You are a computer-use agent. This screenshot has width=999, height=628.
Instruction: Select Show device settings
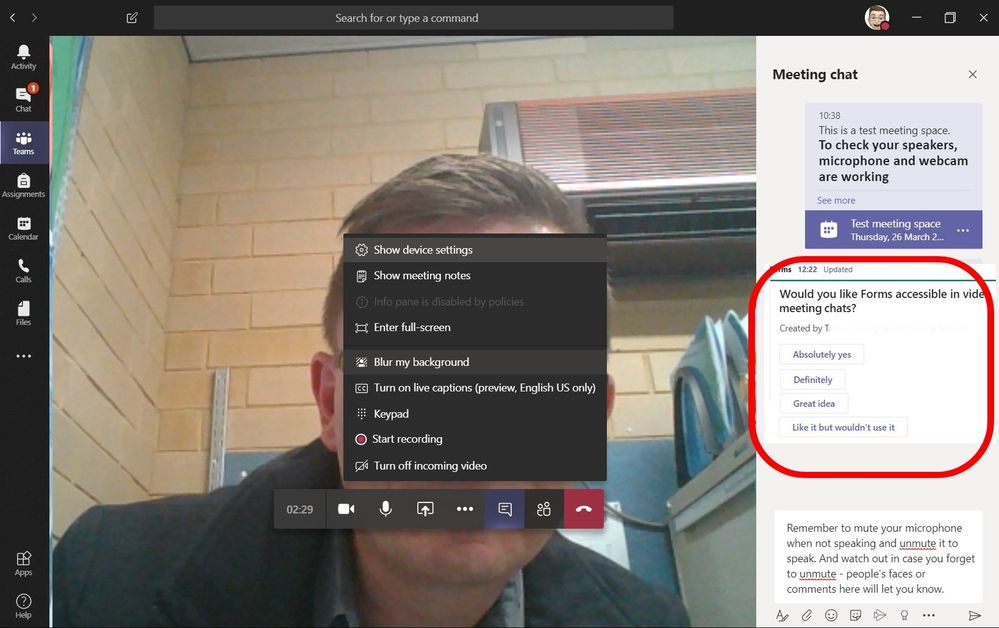[475, 250]
